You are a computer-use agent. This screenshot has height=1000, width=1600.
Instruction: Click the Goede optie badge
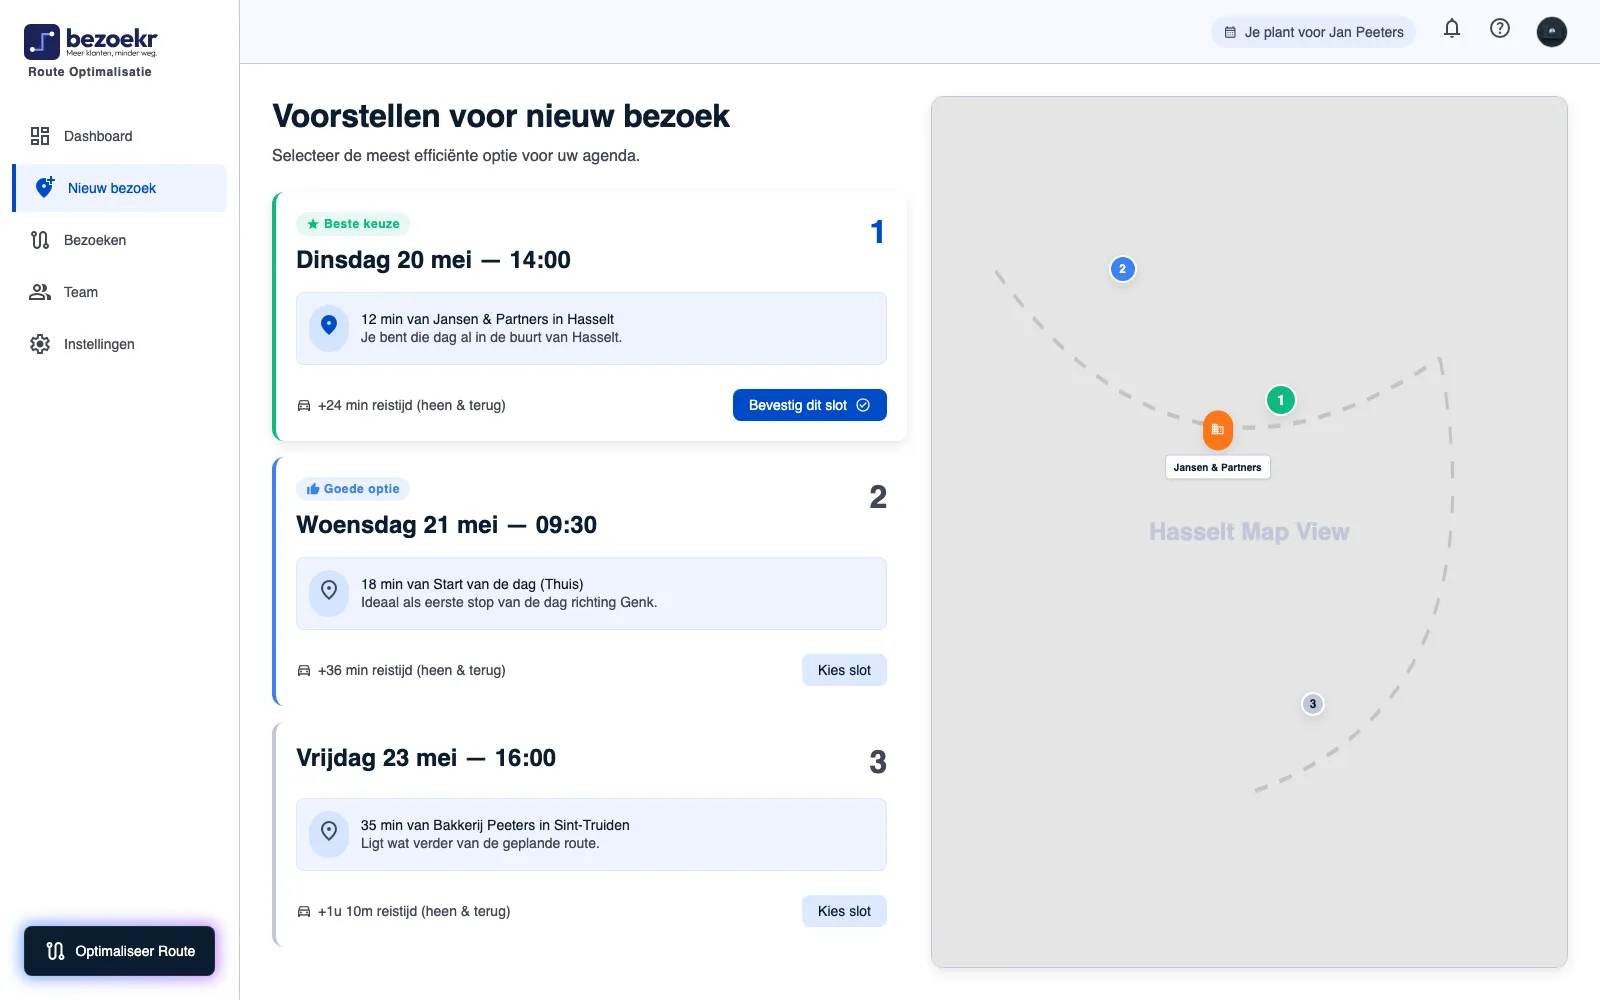tap(353, 489)
